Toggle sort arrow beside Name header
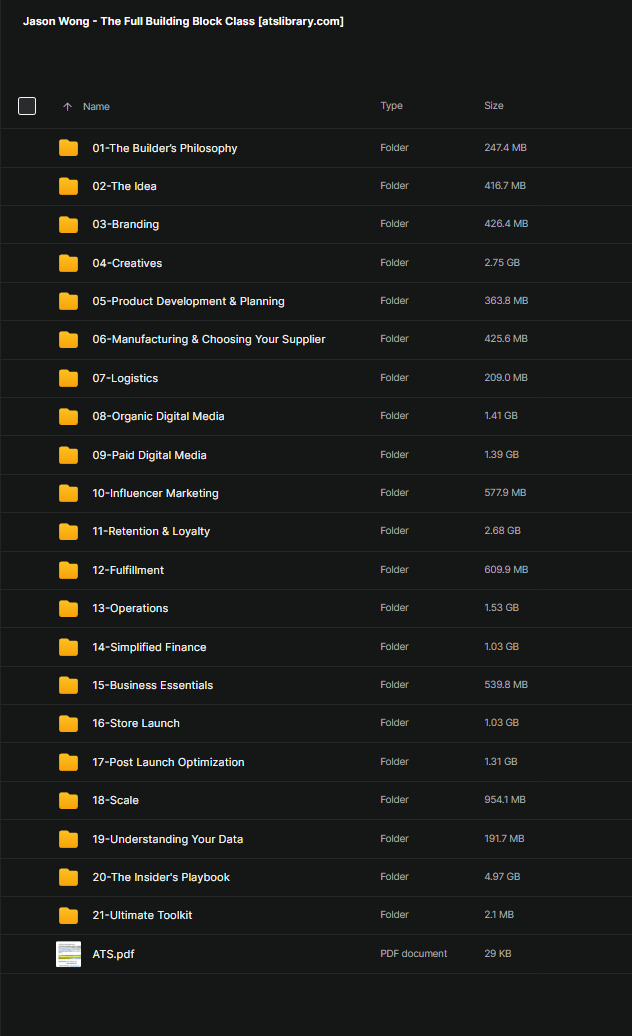 point(67,106)
